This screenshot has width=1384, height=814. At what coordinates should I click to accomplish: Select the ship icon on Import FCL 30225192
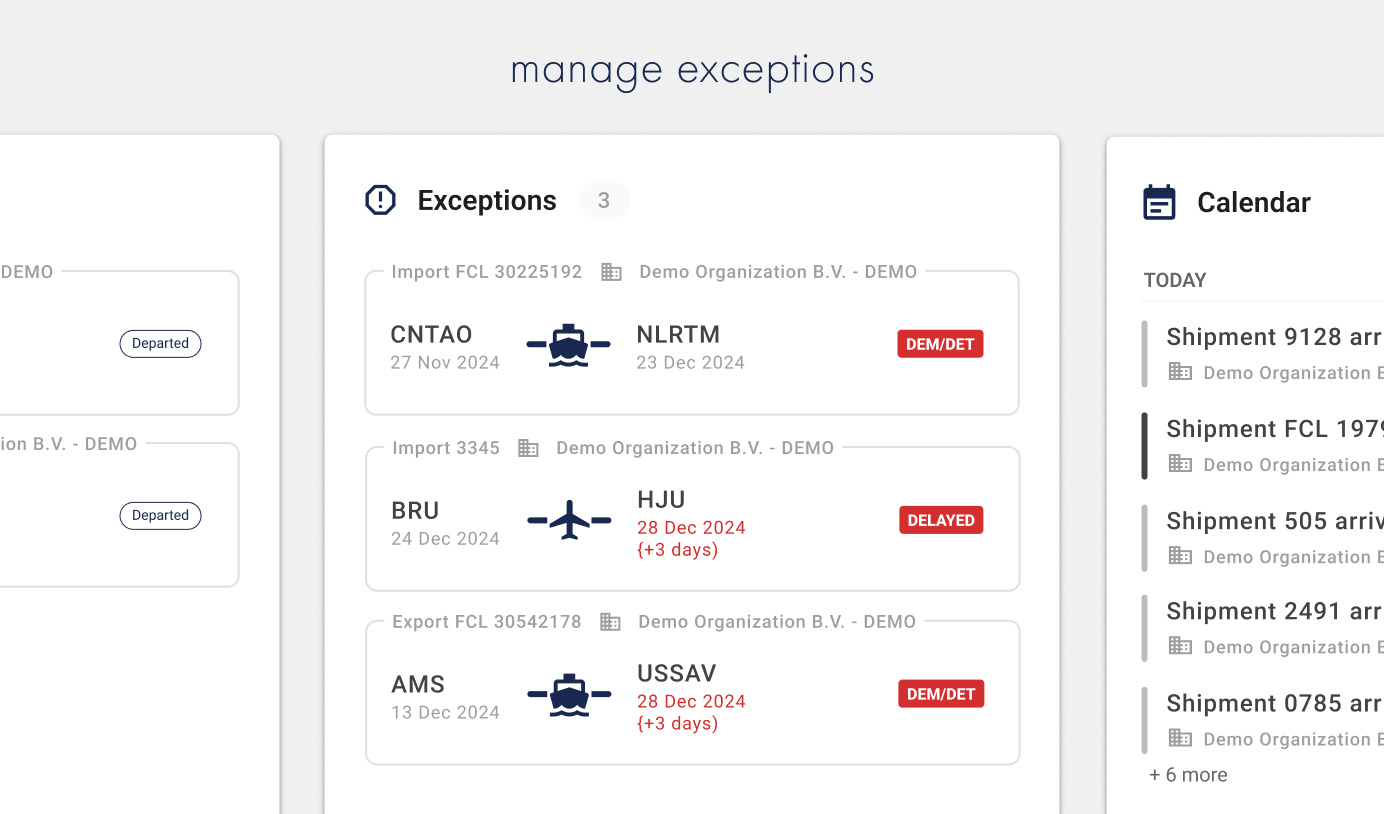click(x=568, y=343)
